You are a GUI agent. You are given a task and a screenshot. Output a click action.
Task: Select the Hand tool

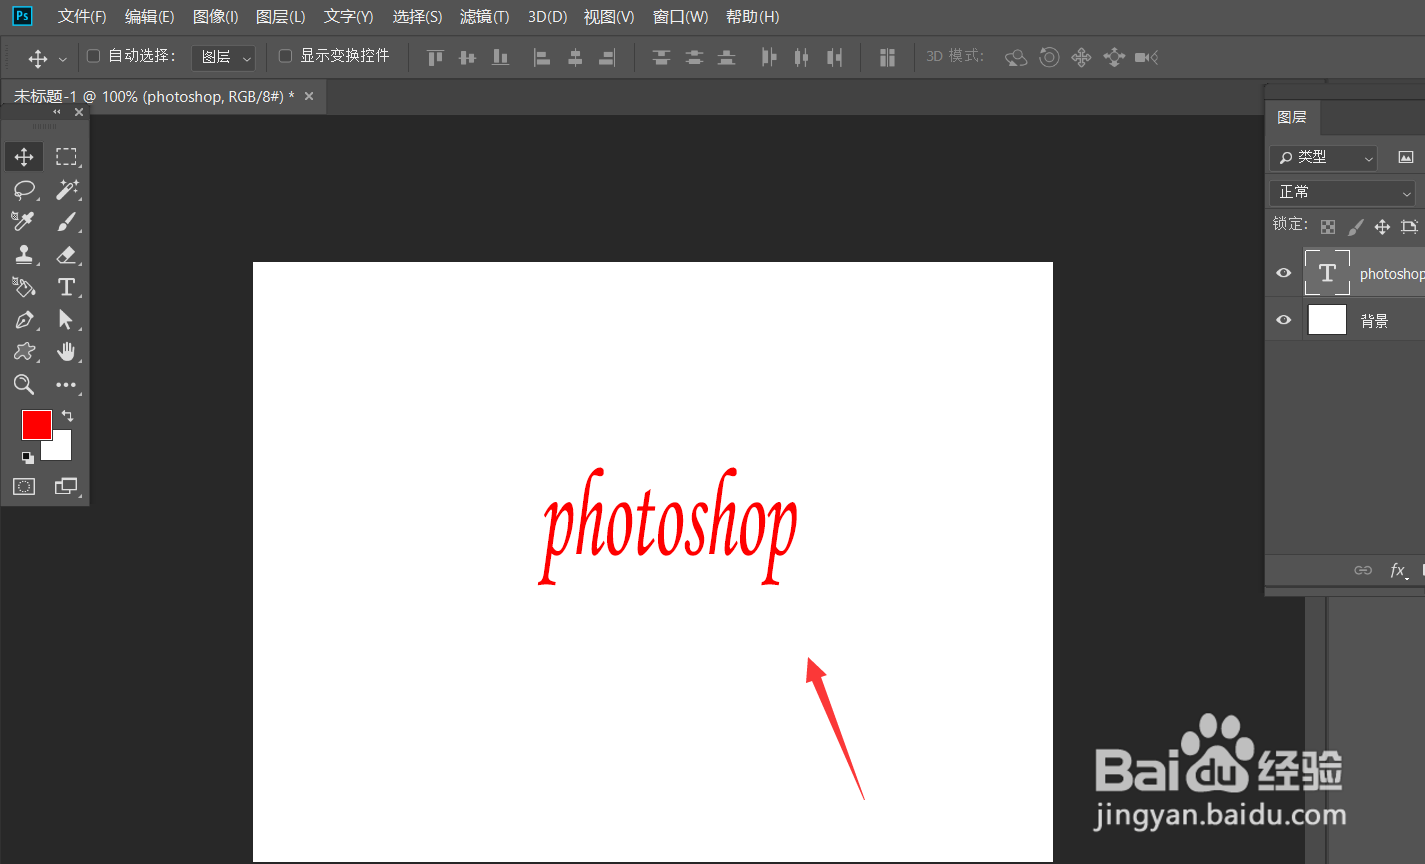[x=66, y=352]
